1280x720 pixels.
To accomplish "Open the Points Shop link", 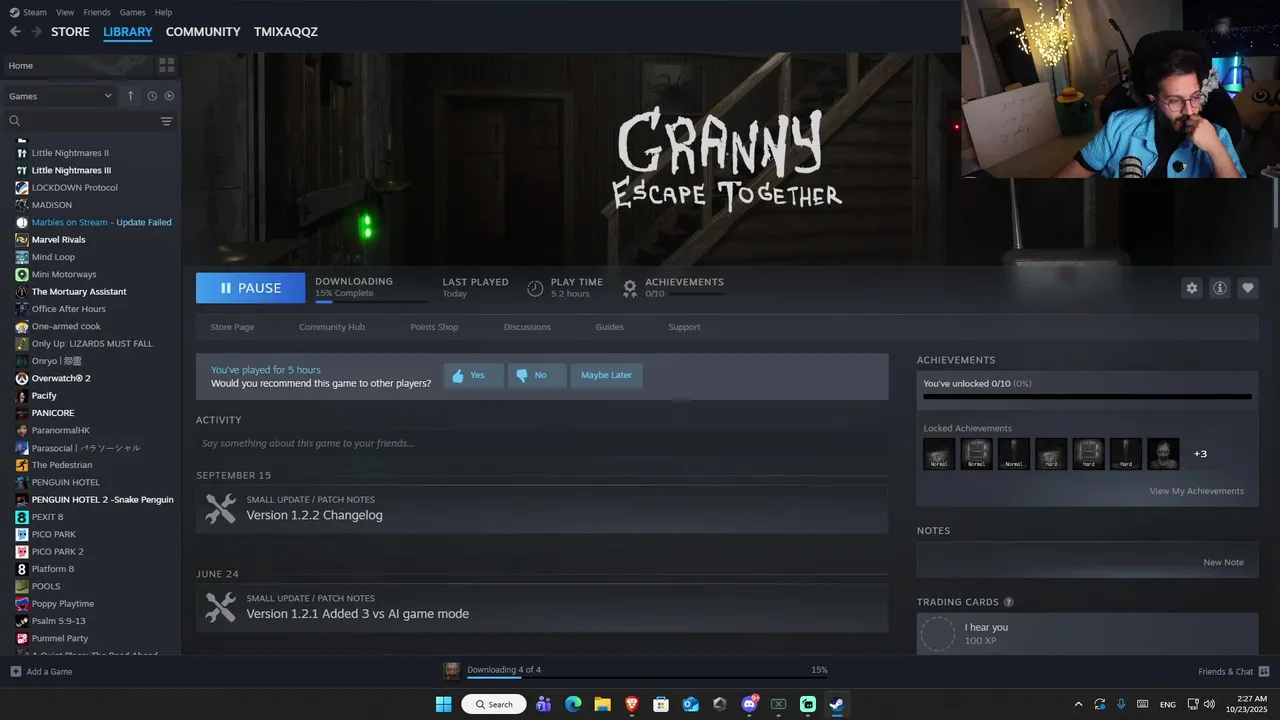I will [434, 327].
